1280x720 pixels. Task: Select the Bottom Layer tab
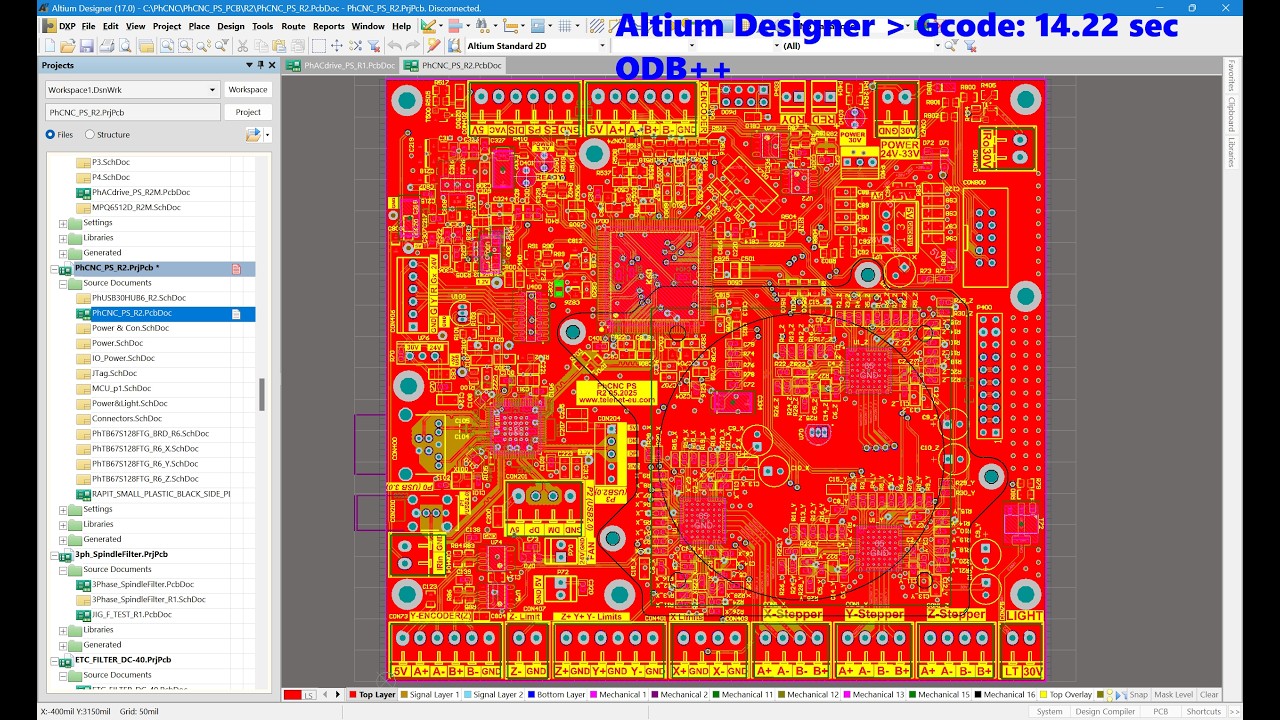pos(556,694)
